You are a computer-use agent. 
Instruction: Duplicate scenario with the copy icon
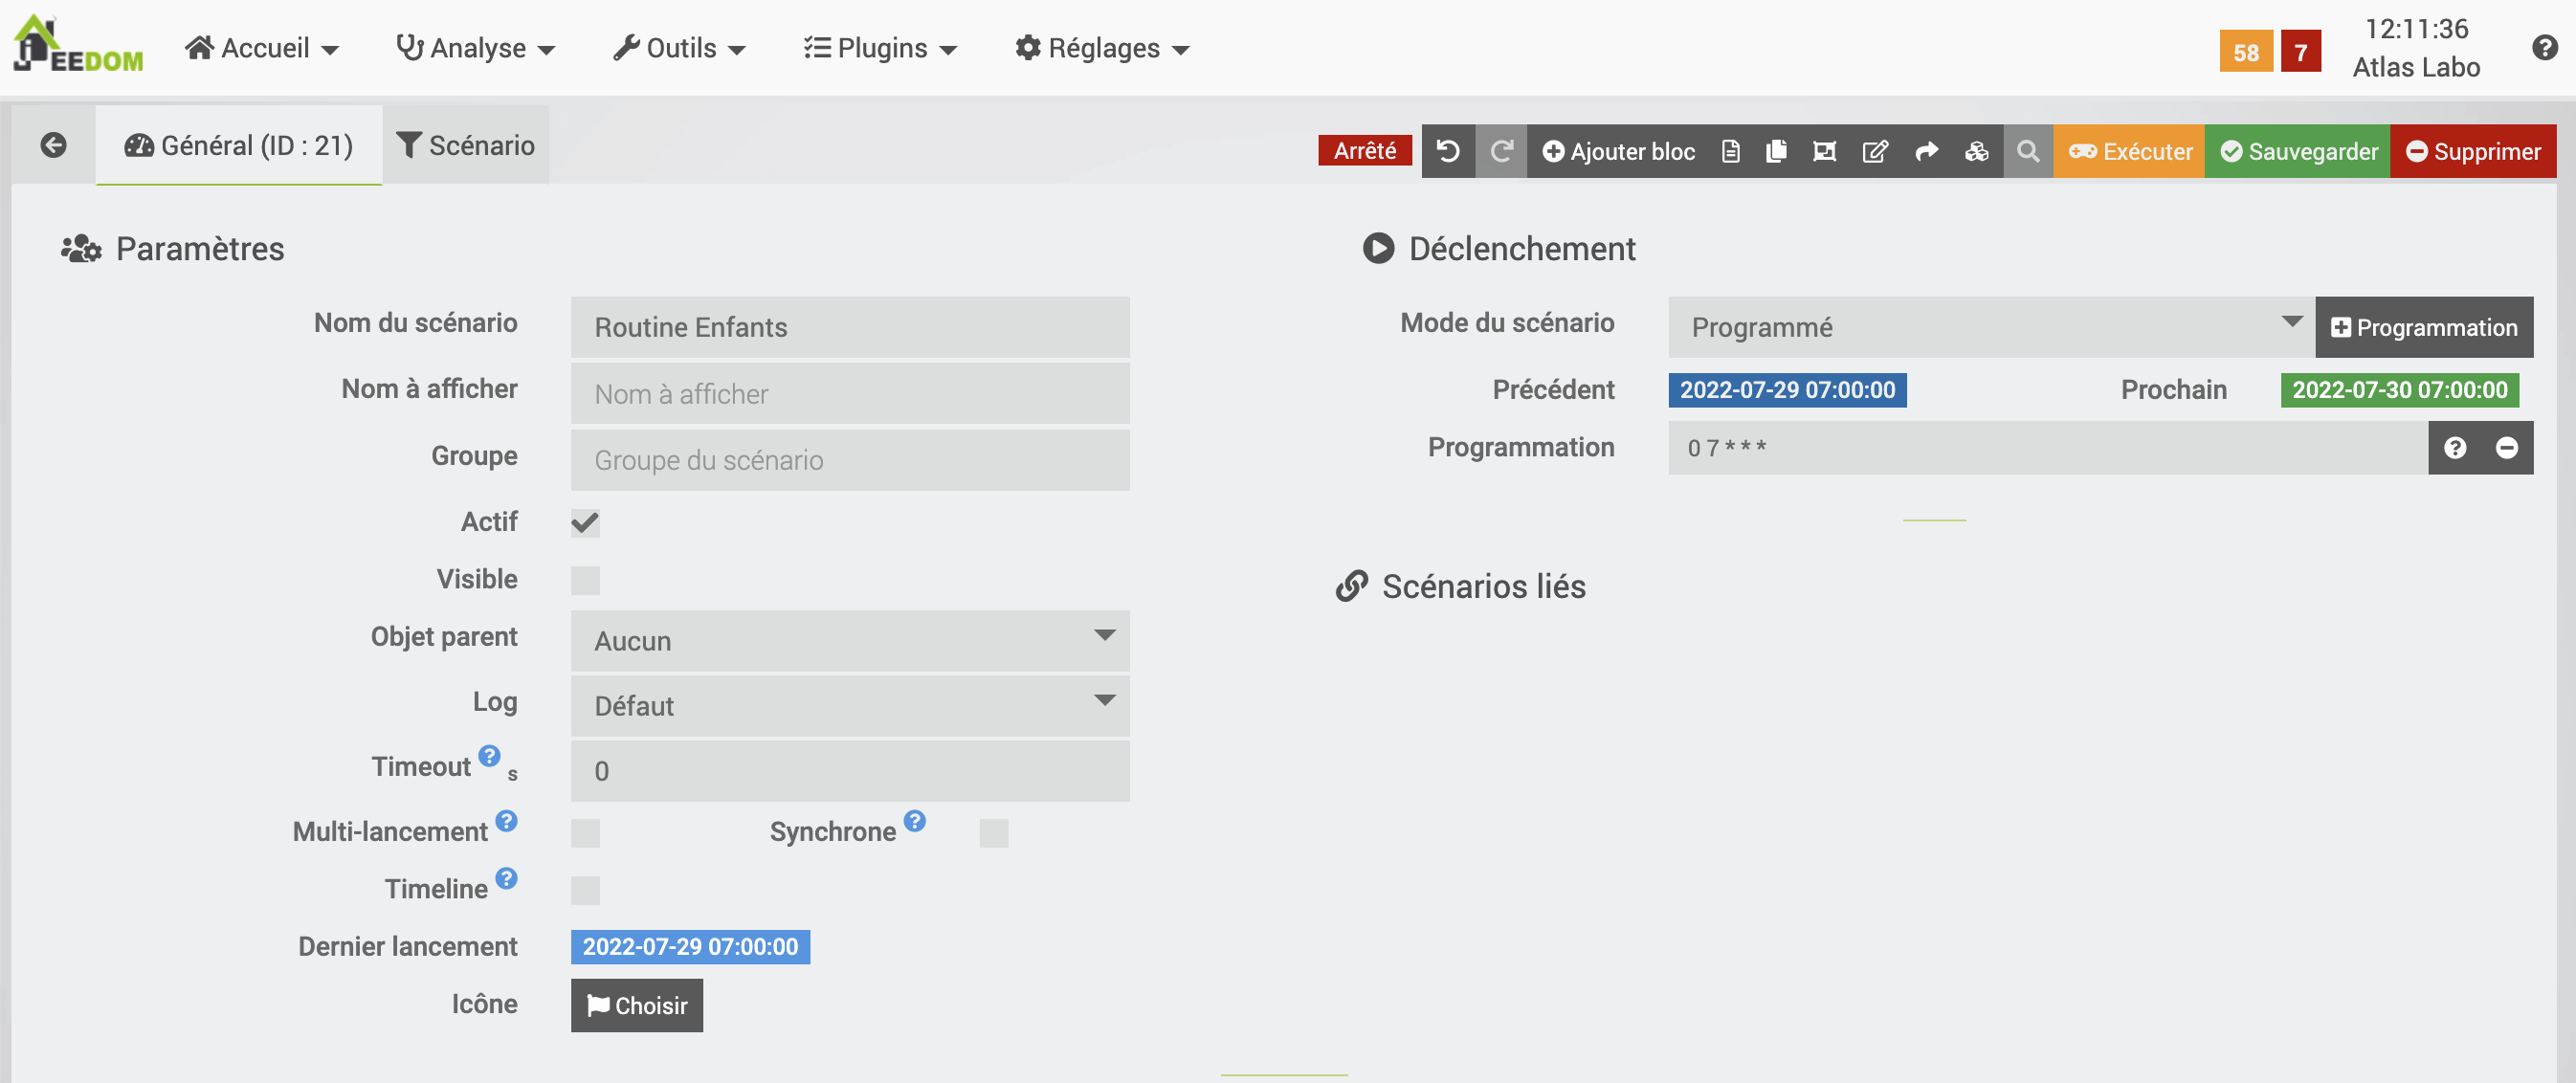point(1777,151)
